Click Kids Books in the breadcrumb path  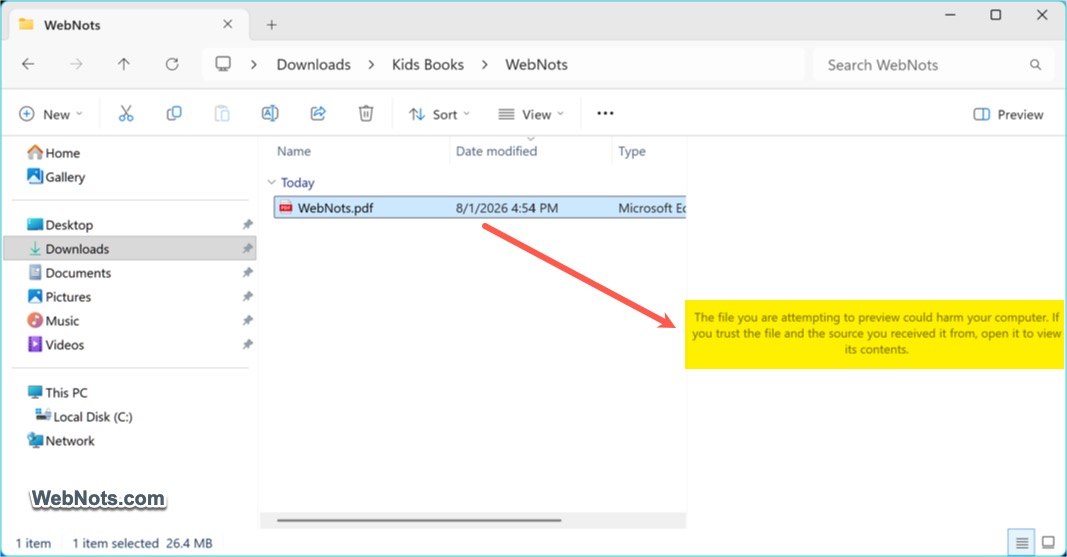pos(428,65)
